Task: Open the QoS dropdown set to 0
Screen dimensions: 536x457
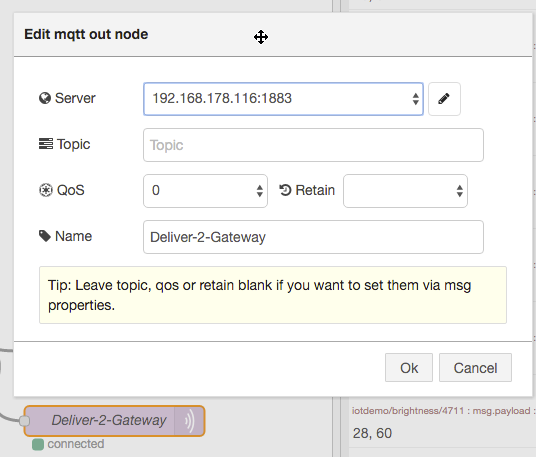Action: coord(205,191)
